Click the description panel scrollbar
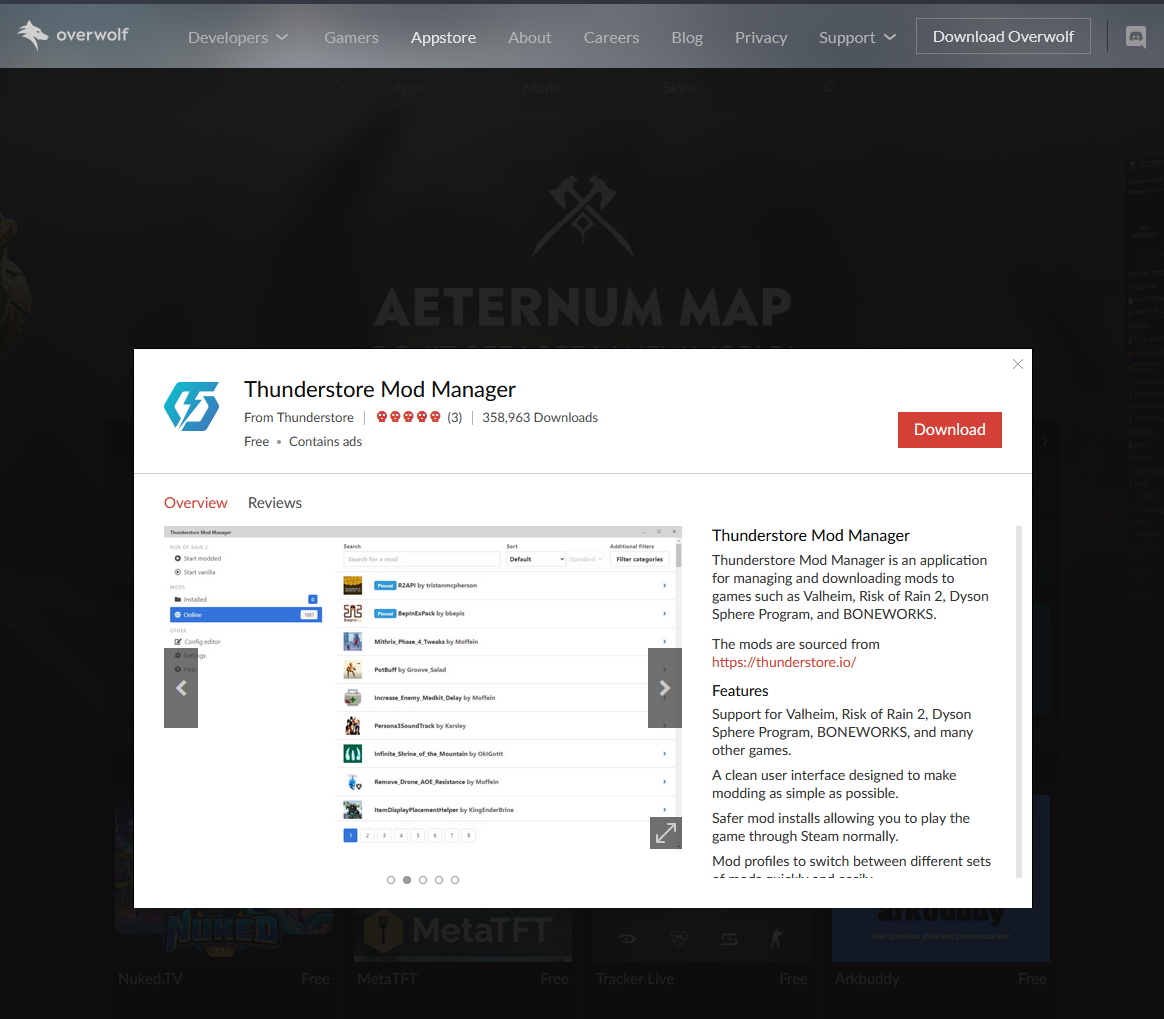 tap(1018, 701)
